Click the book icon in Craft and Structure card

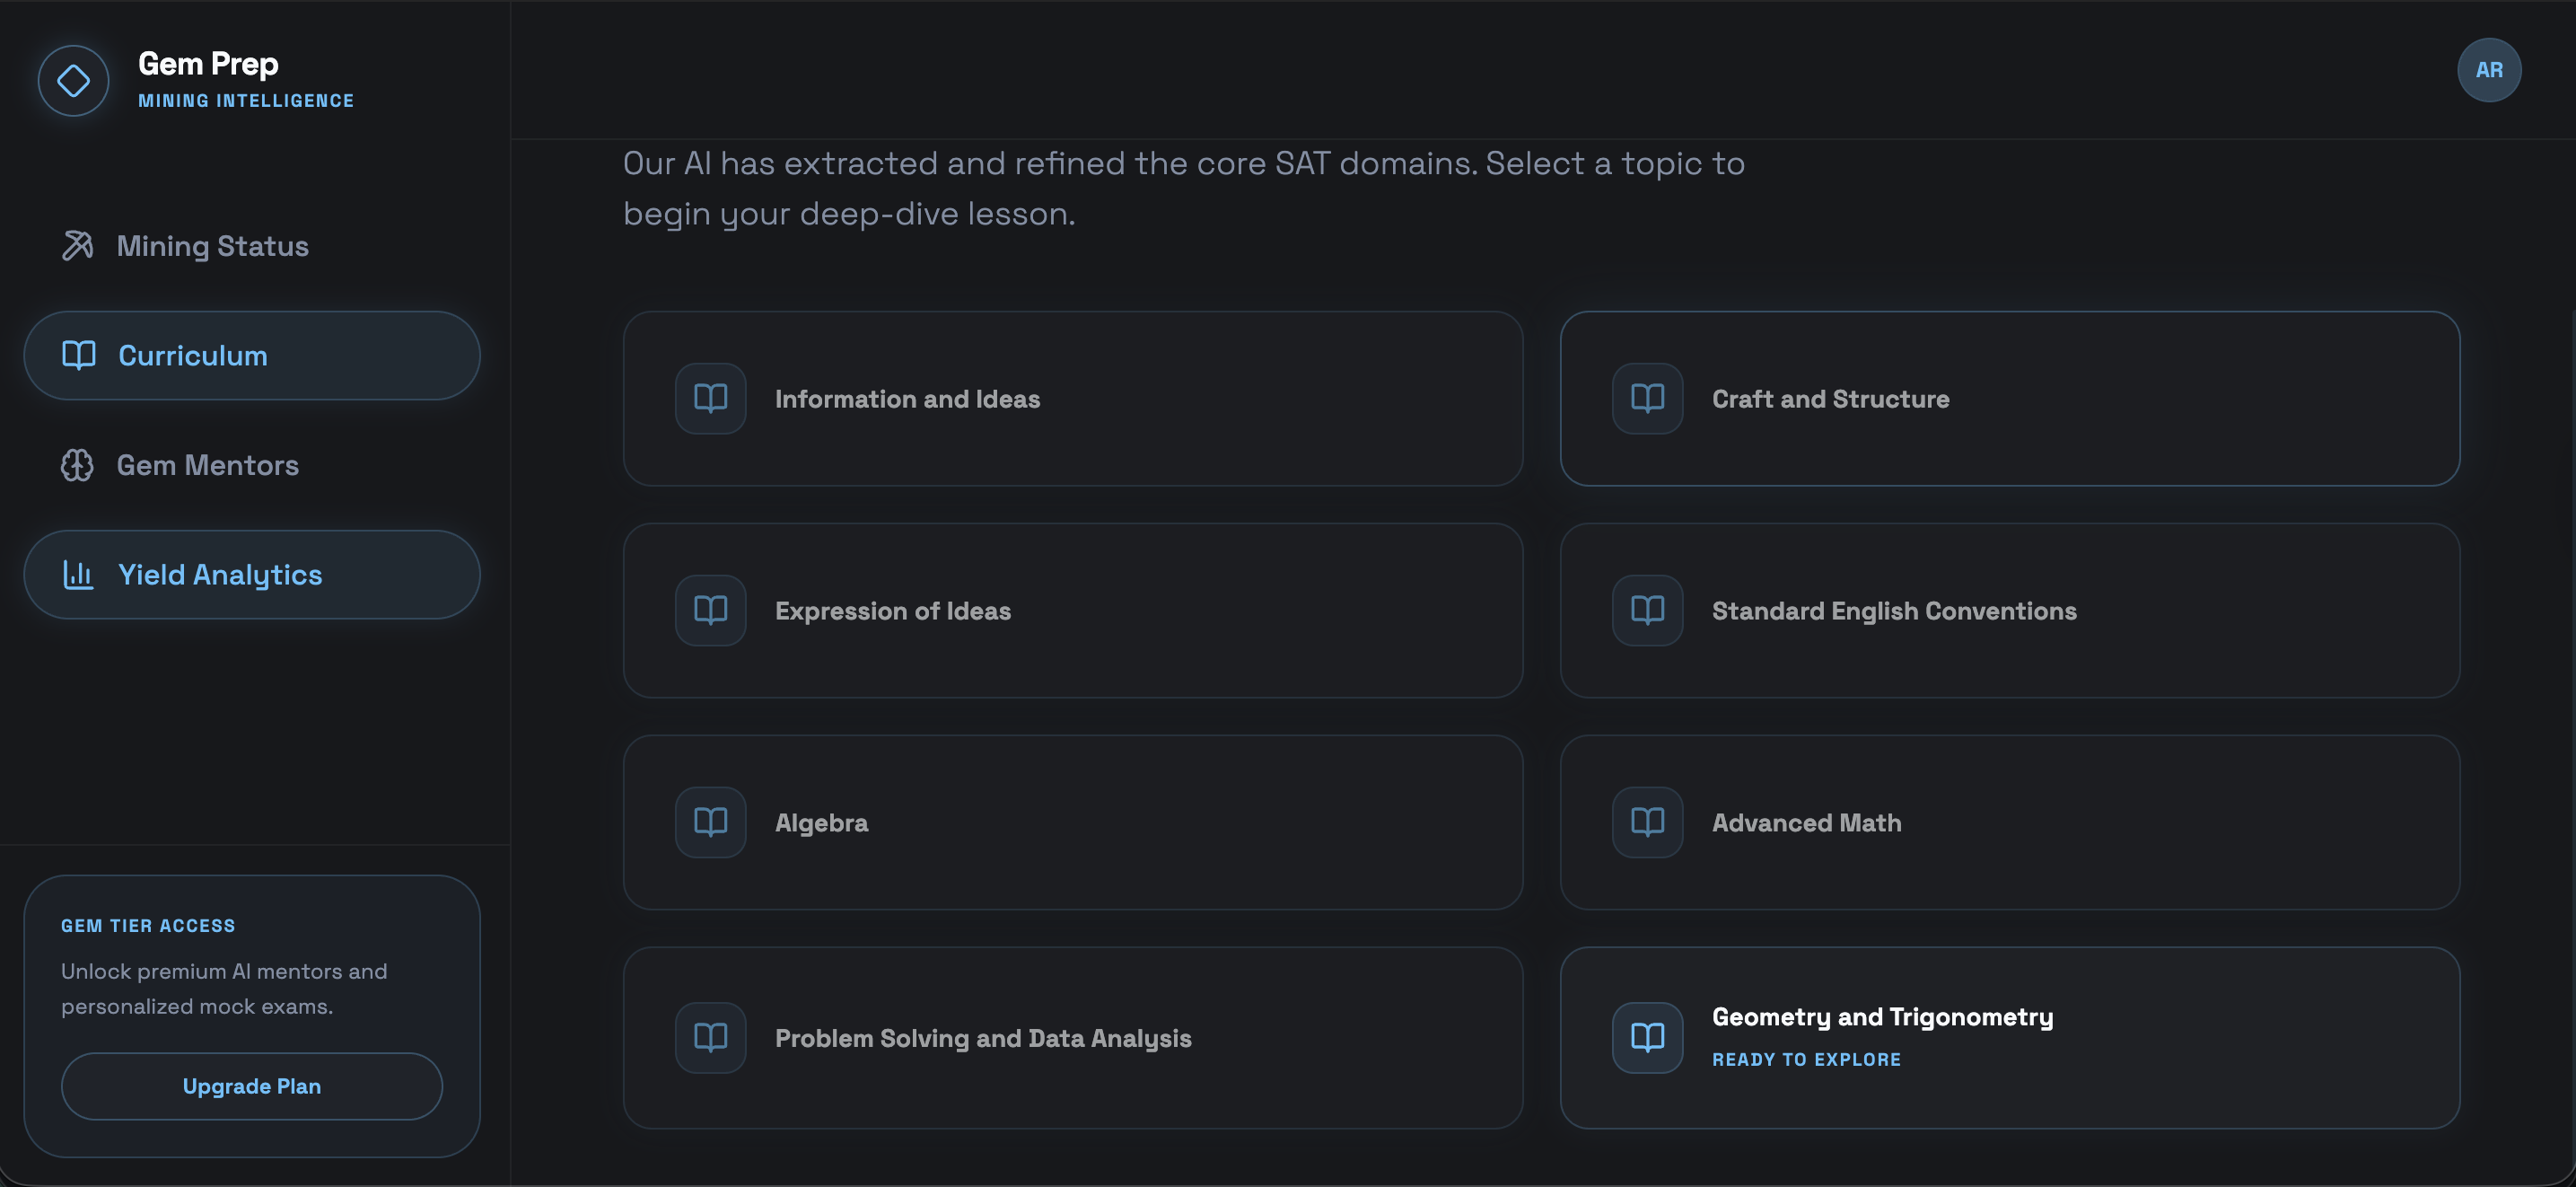(1647, 399)
